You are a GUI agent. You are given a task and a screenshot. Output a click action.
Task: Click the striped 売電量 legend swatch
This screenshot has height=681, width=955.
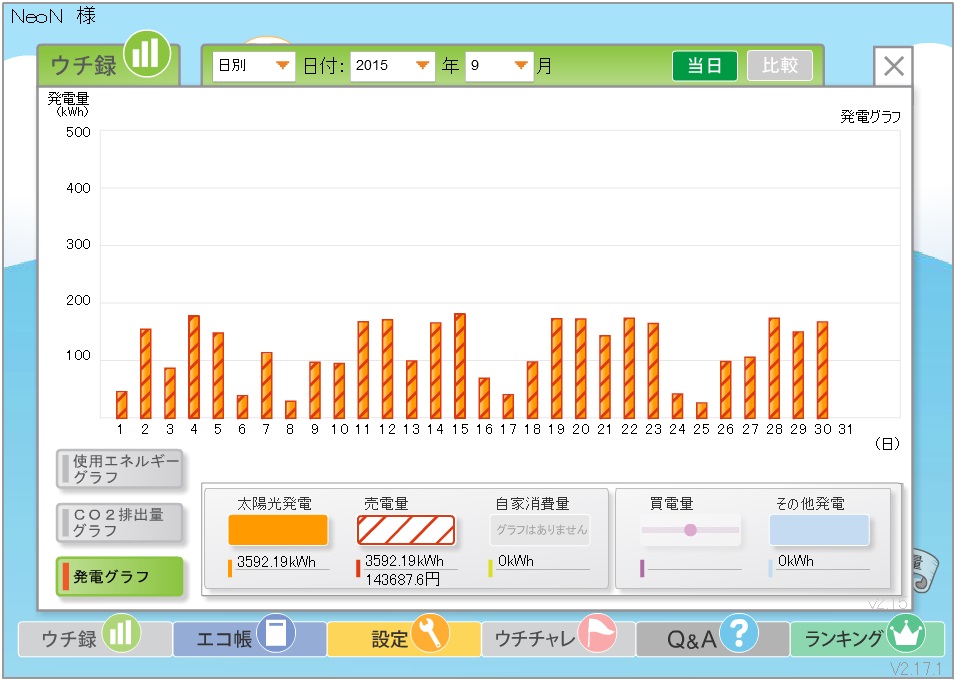pos(406,530)
